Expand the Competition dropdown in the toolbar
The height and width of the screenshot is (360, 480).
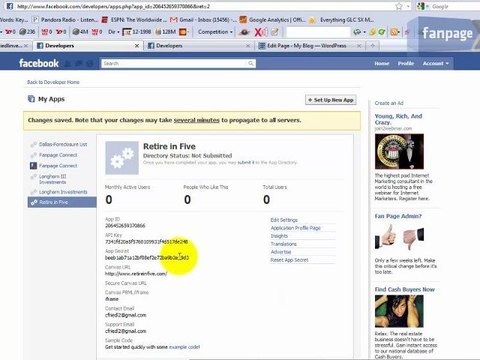click(215, 32)
